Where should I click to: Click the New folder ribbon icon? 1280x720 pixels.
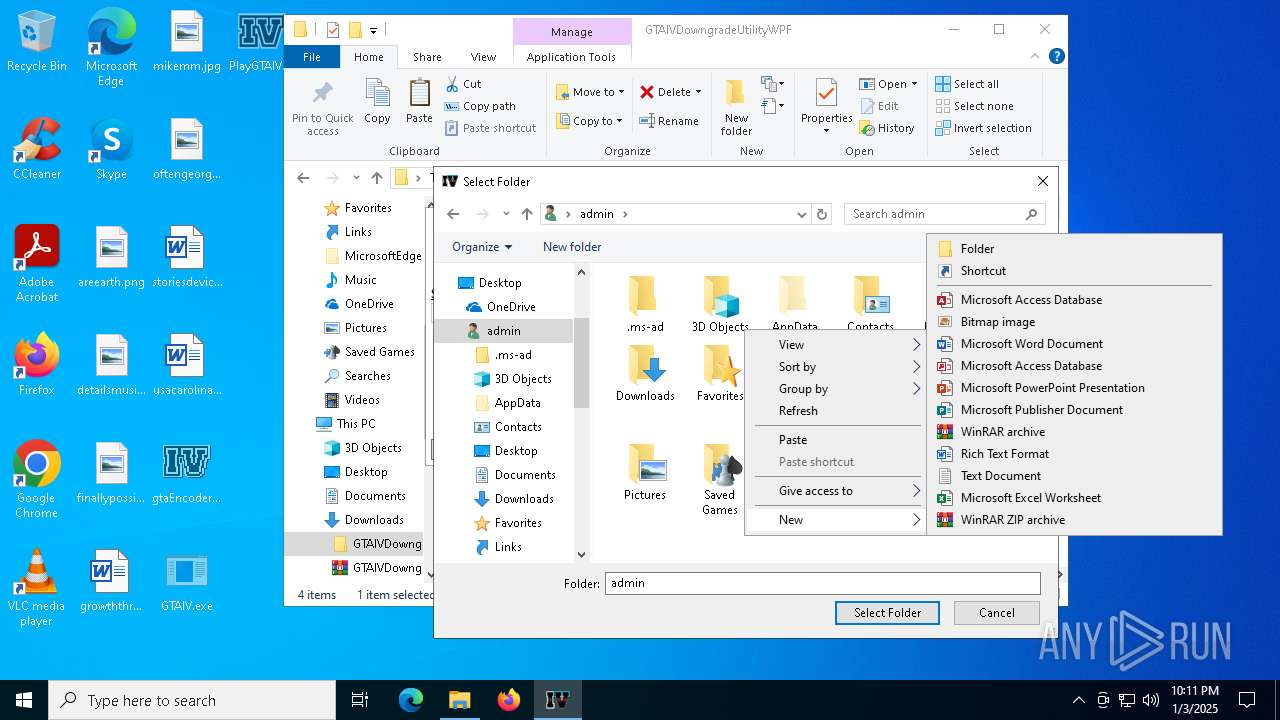736,93
